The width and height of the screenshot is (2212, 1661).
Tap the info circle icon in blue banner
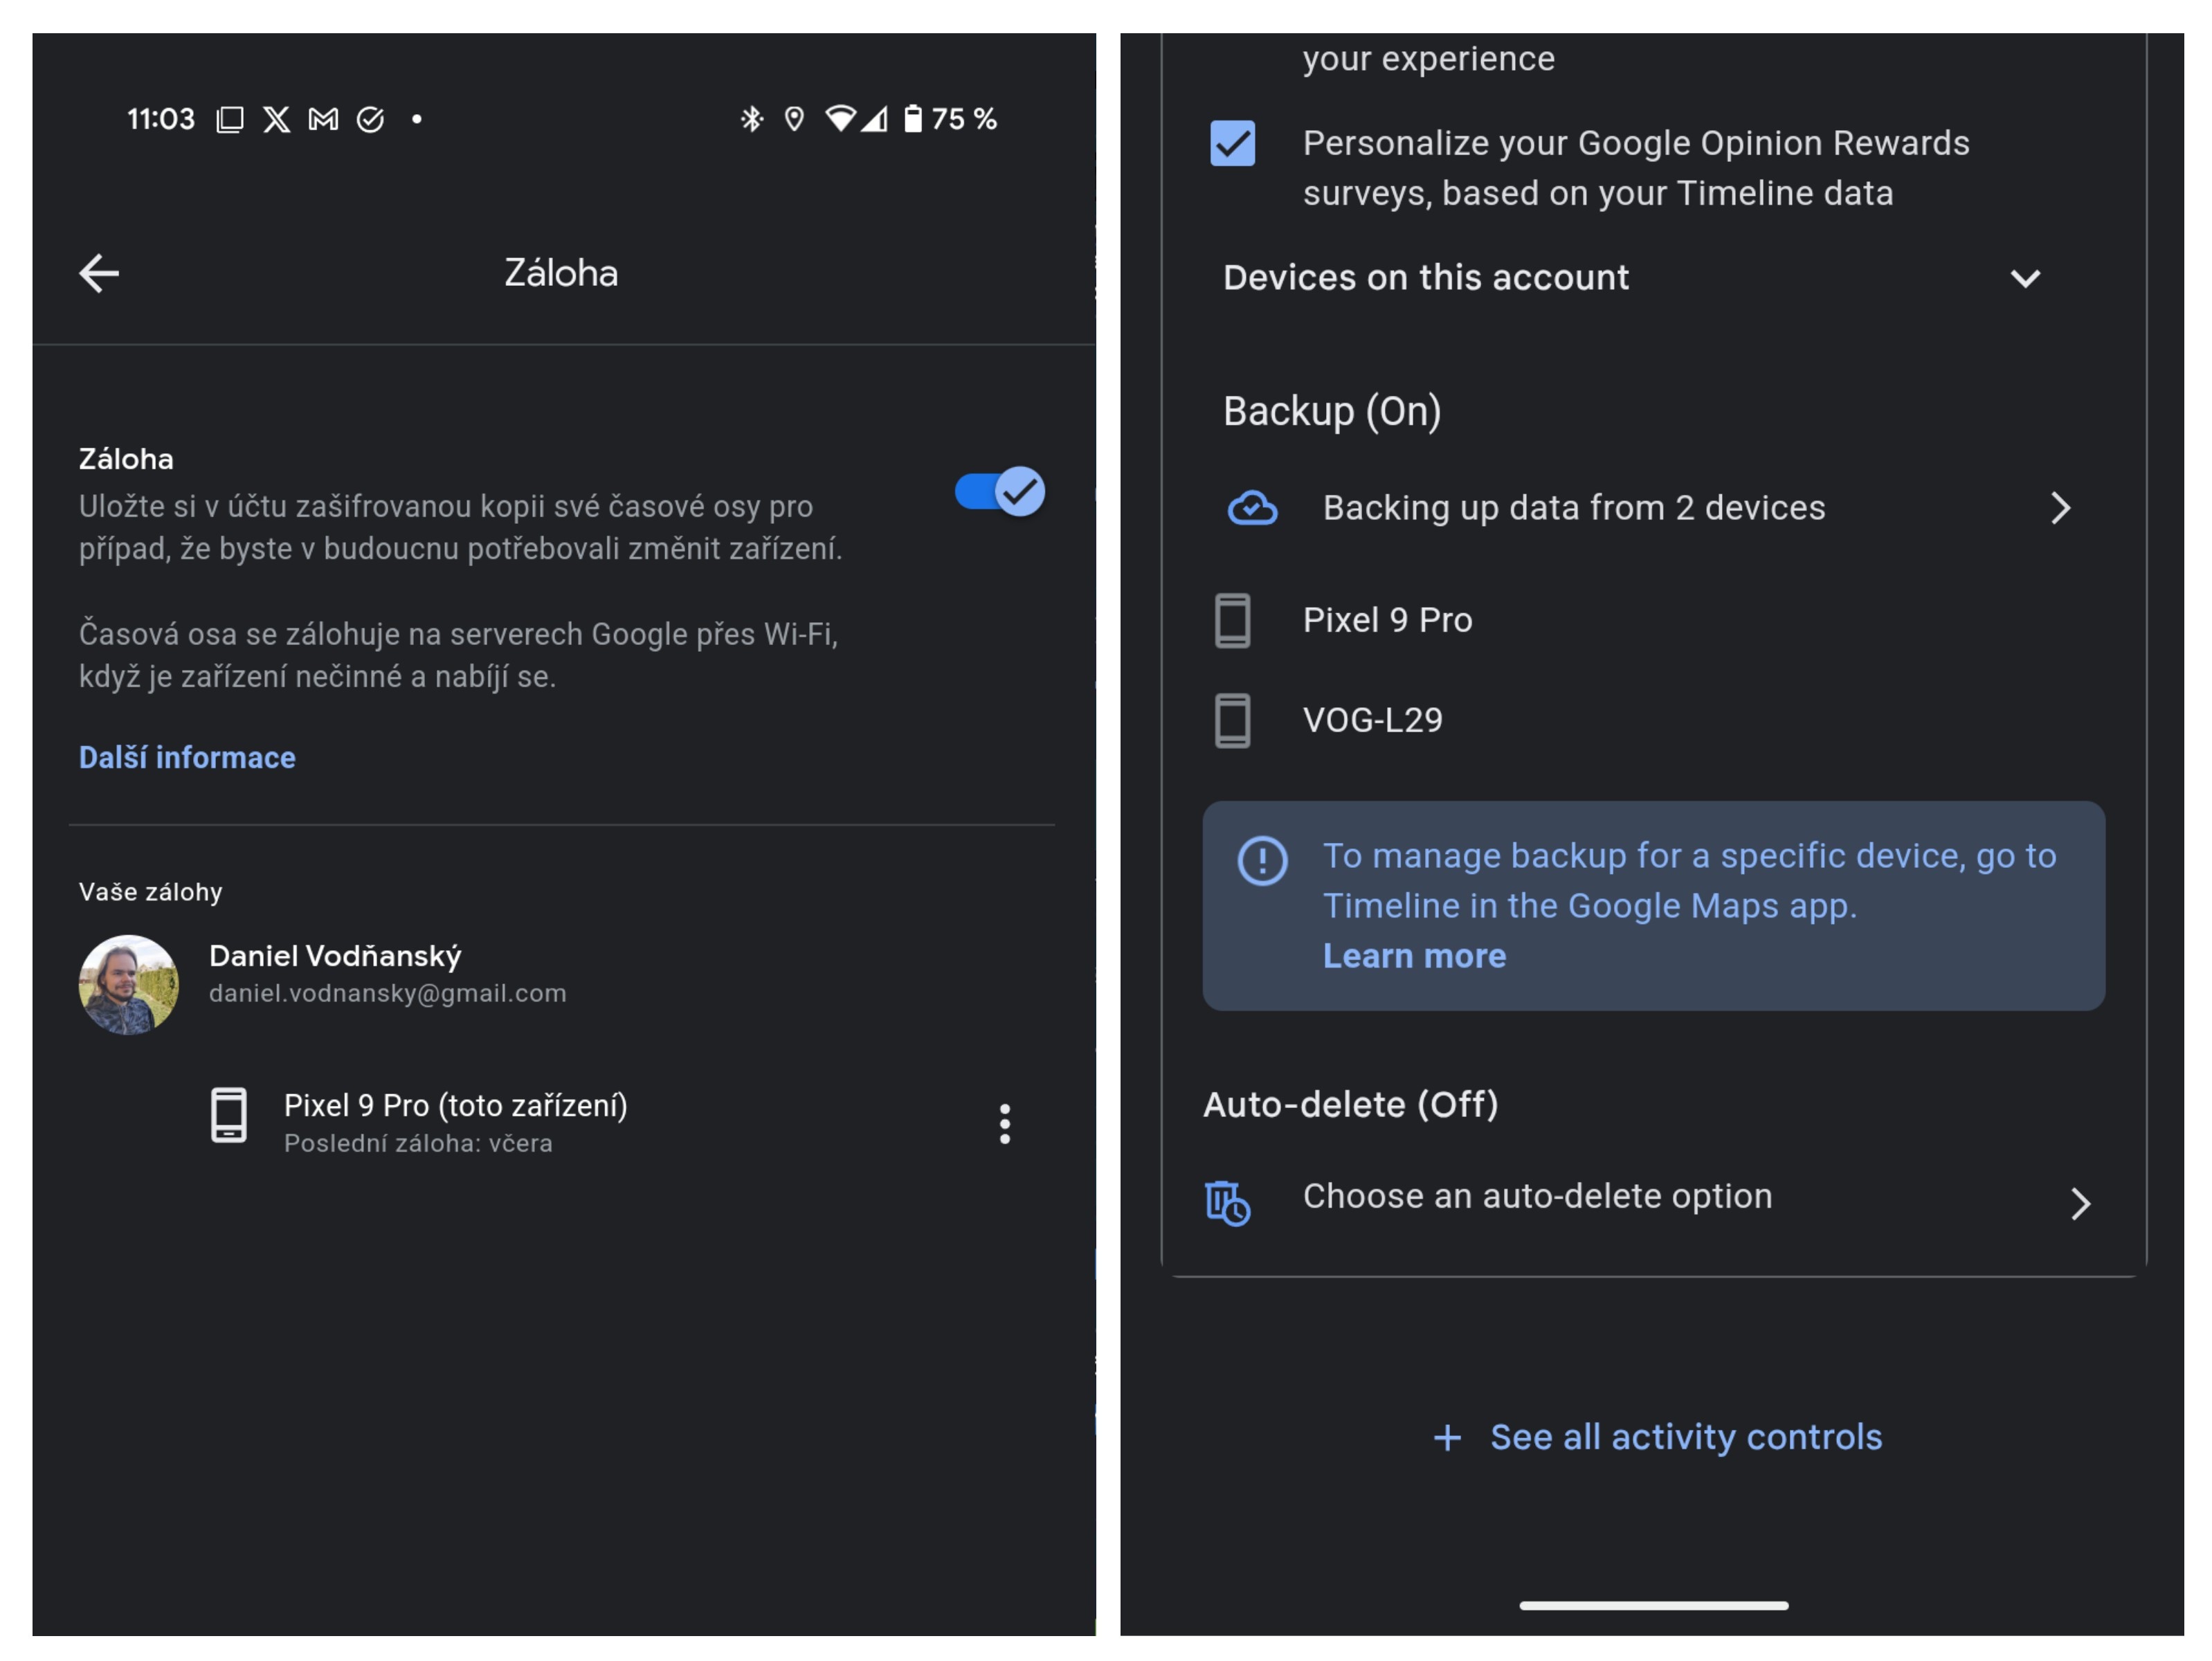tap(1262, 860)
